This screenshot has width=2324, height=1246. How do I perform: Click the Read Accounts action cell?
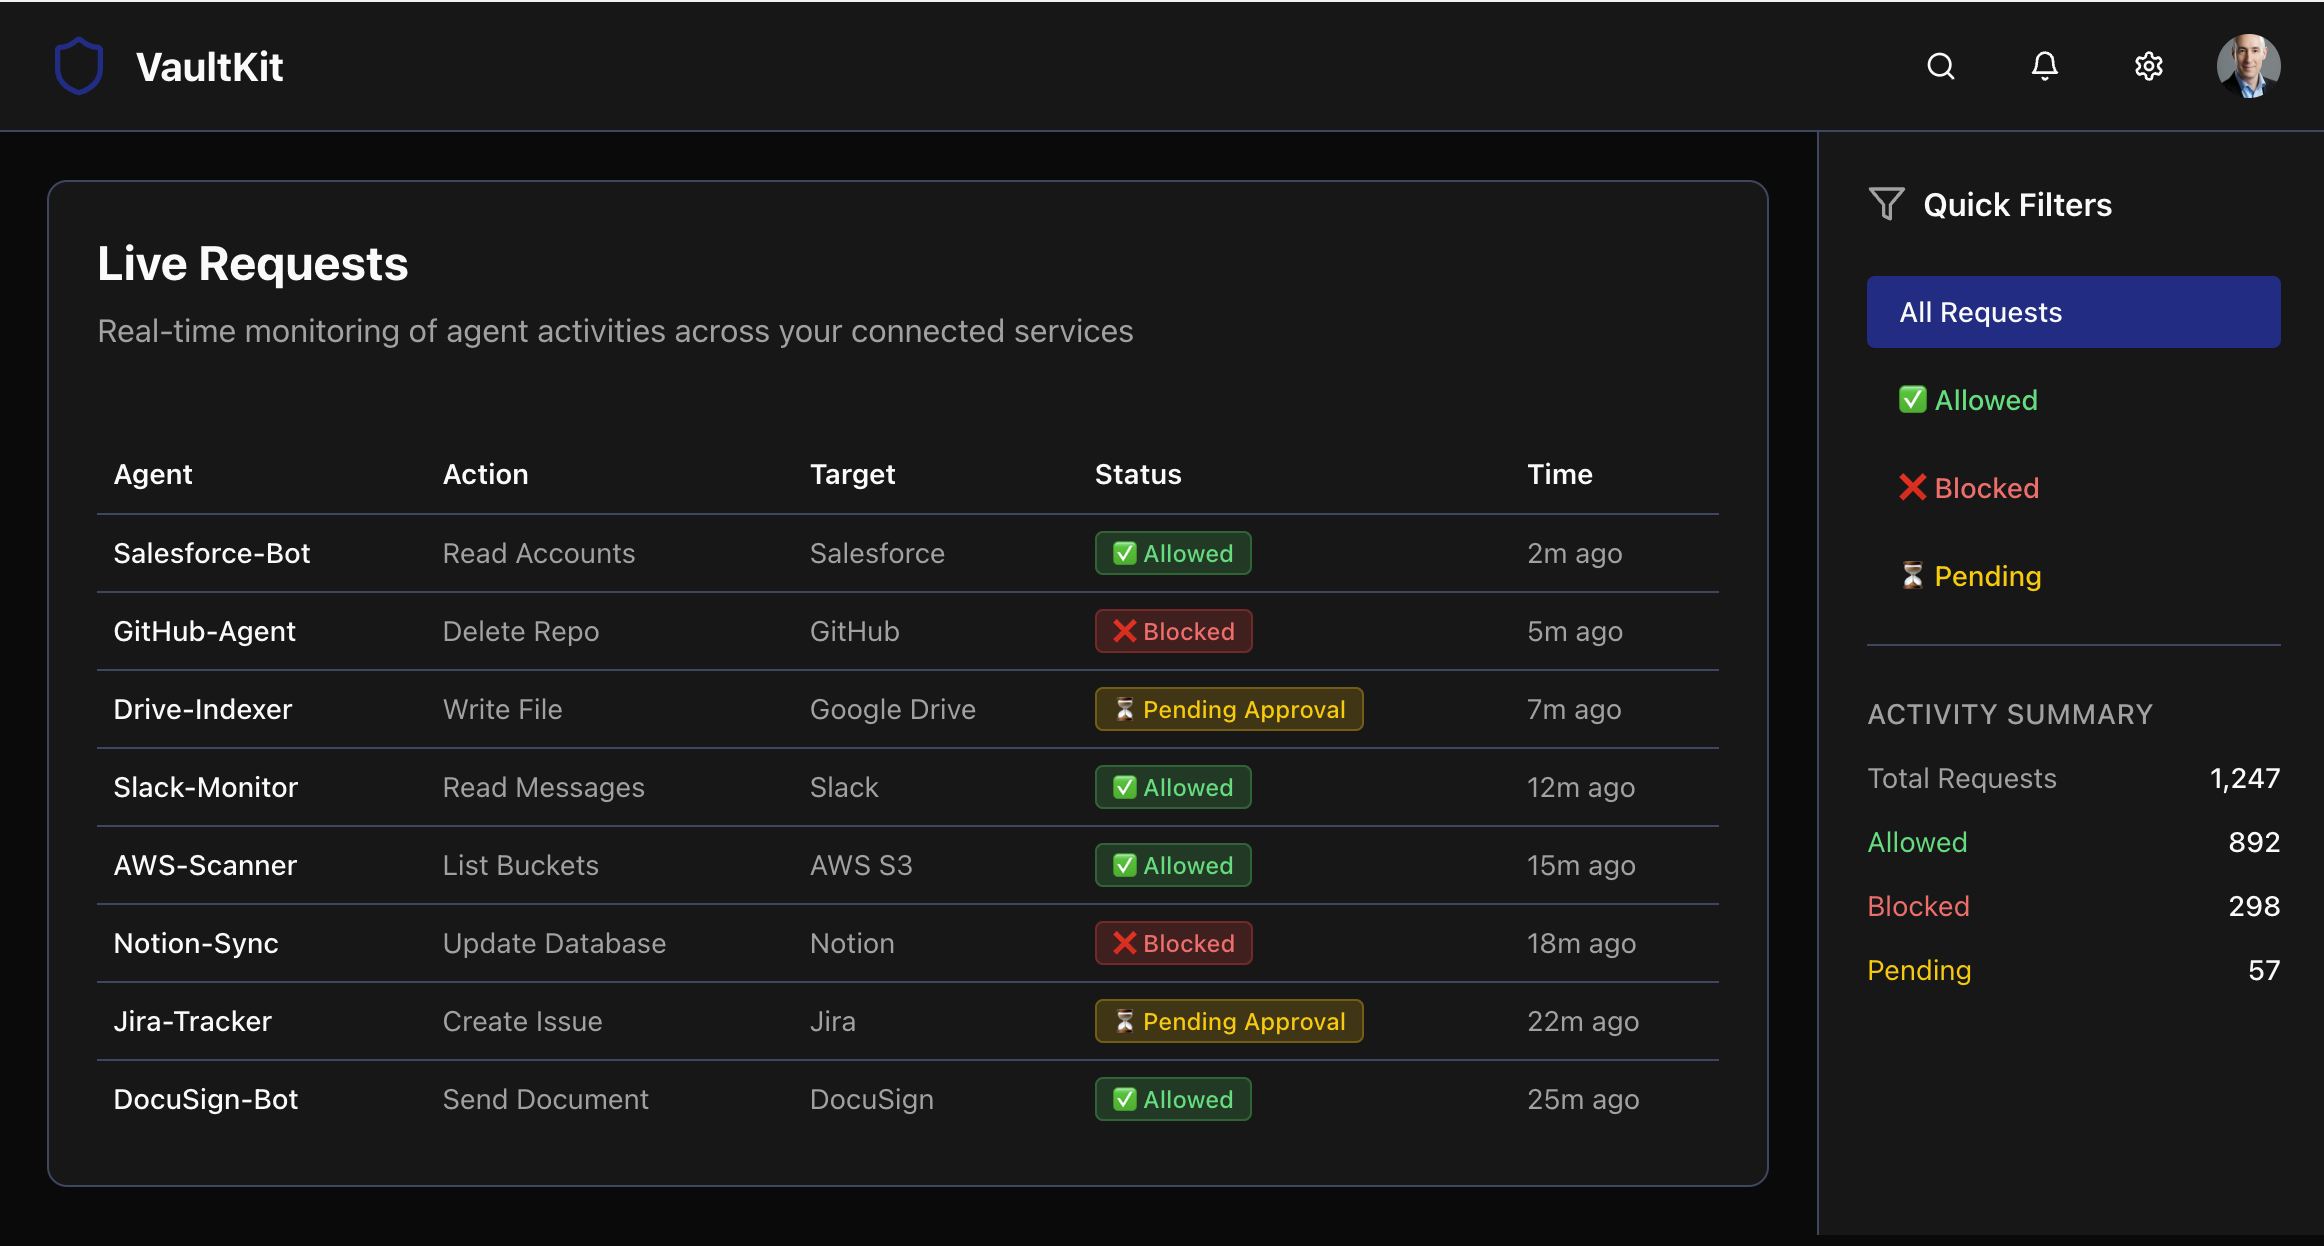coord(539,553)
